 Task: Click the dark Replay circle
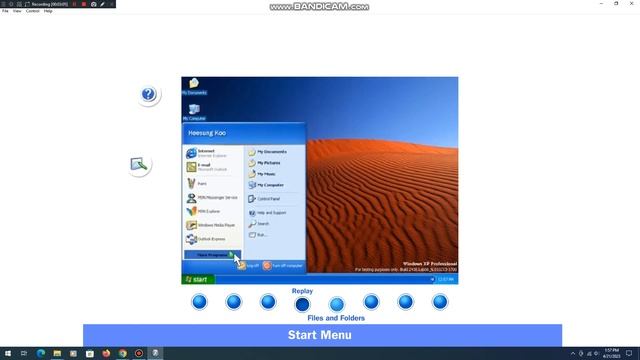302,304
